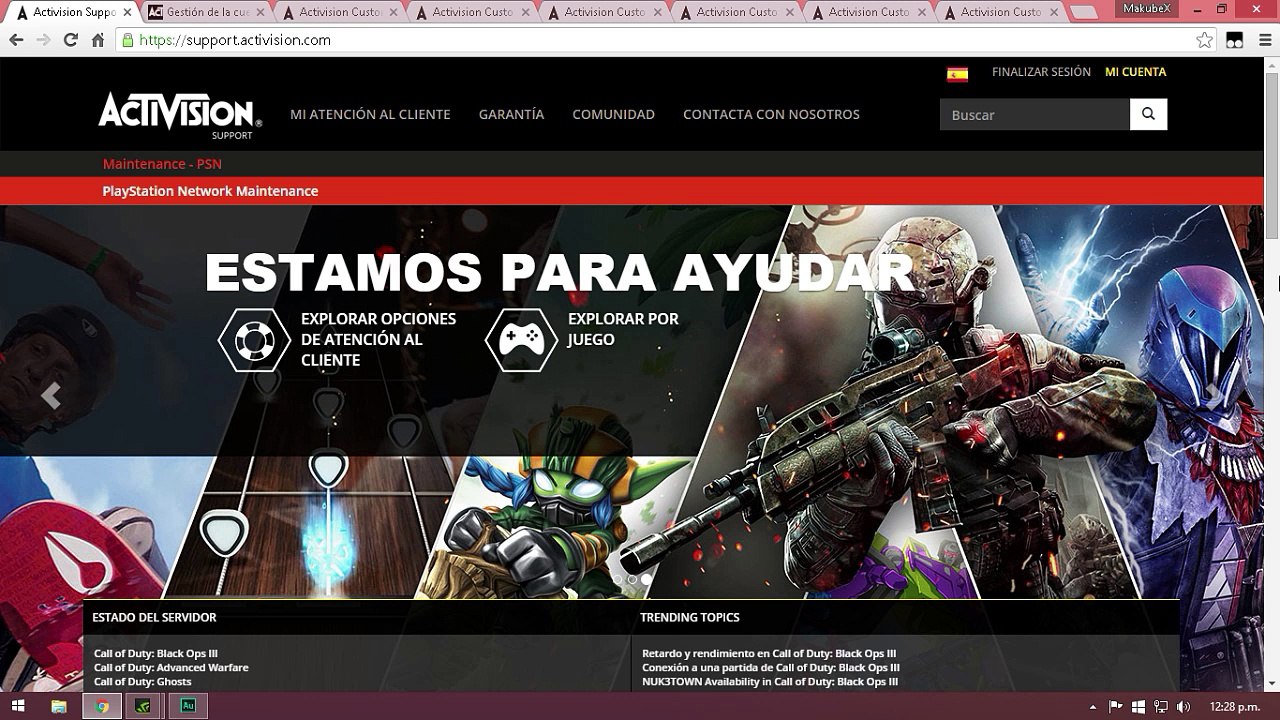Viewport: 1280px width, 720px height.
Task: Show the previous carousel slide arrow
Action: point(51,396)
